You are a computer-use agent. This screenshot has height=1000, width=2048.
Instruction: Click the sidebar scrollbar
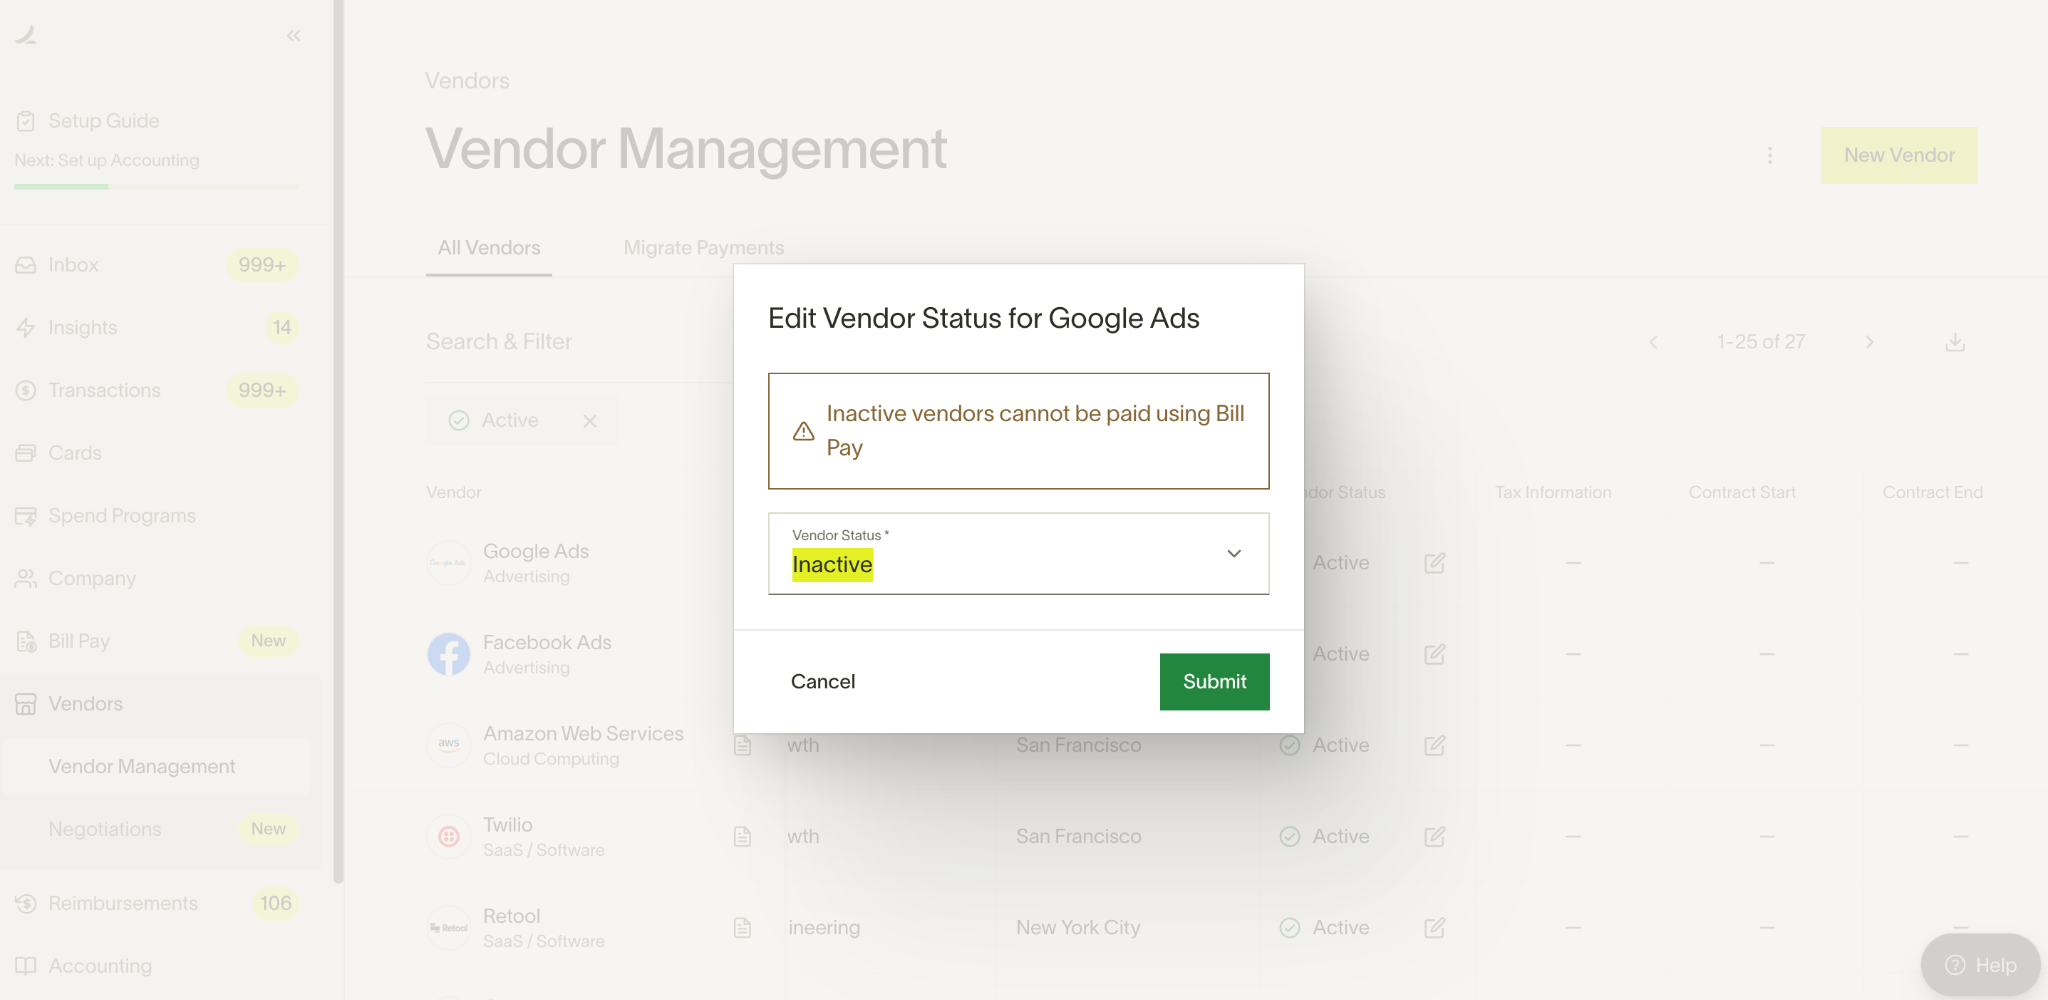tap(338, 440)
